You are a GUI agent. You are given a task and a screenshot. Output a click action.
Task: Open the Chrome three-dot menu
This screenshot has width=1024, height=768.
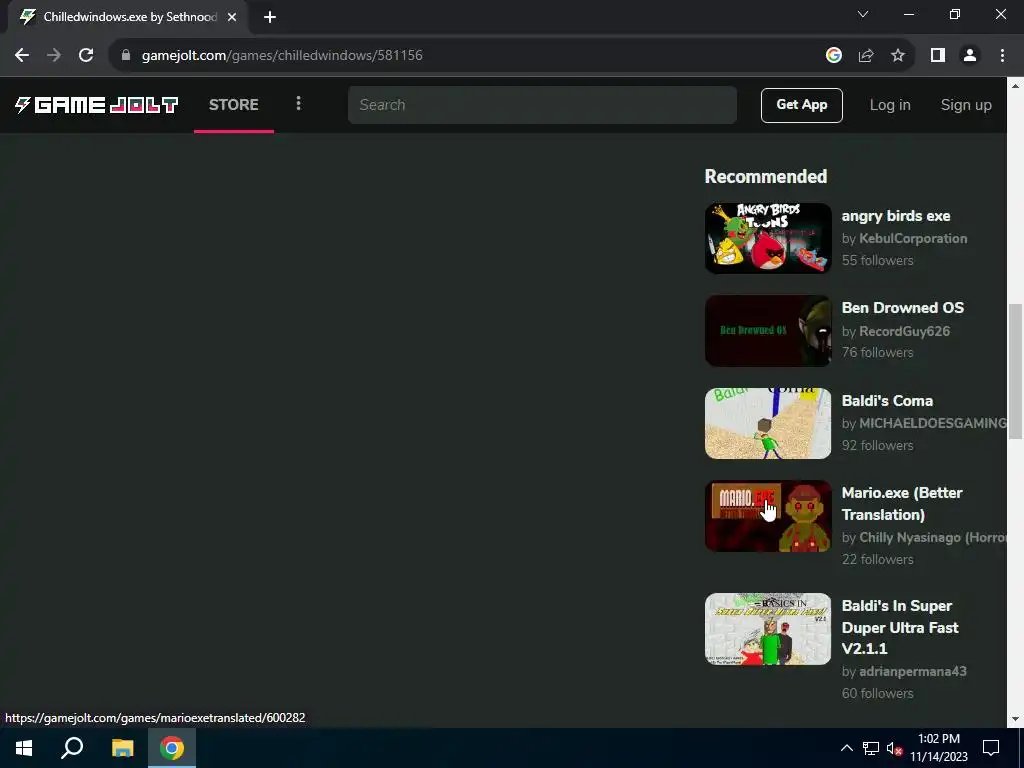[x=1002, y=56]
